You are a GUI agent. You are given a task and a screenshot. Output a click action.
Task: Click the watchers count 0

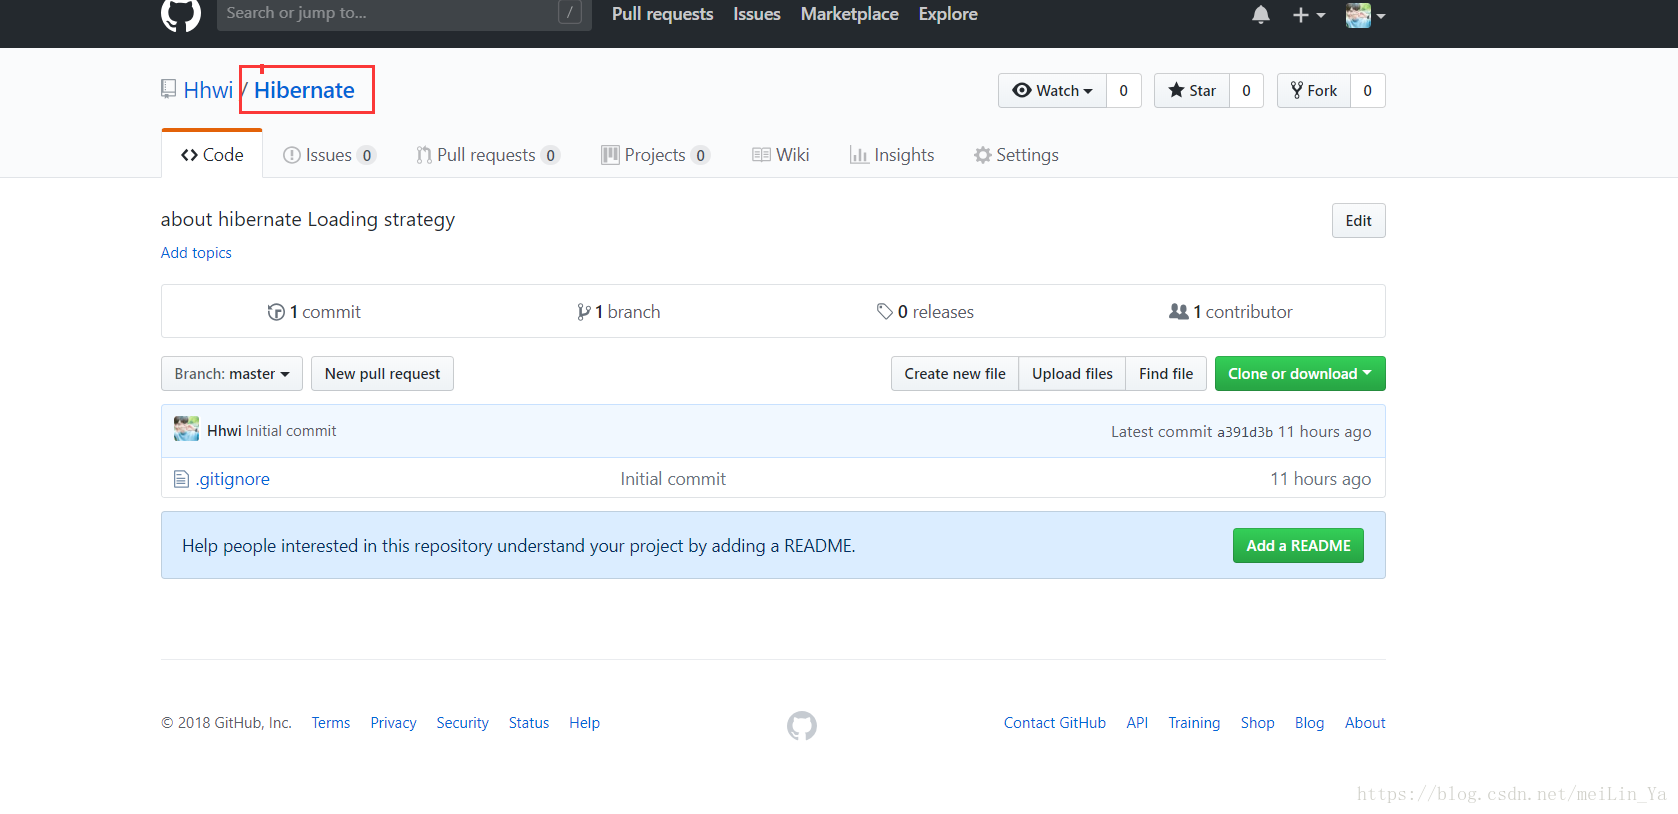pos(1124,91)
